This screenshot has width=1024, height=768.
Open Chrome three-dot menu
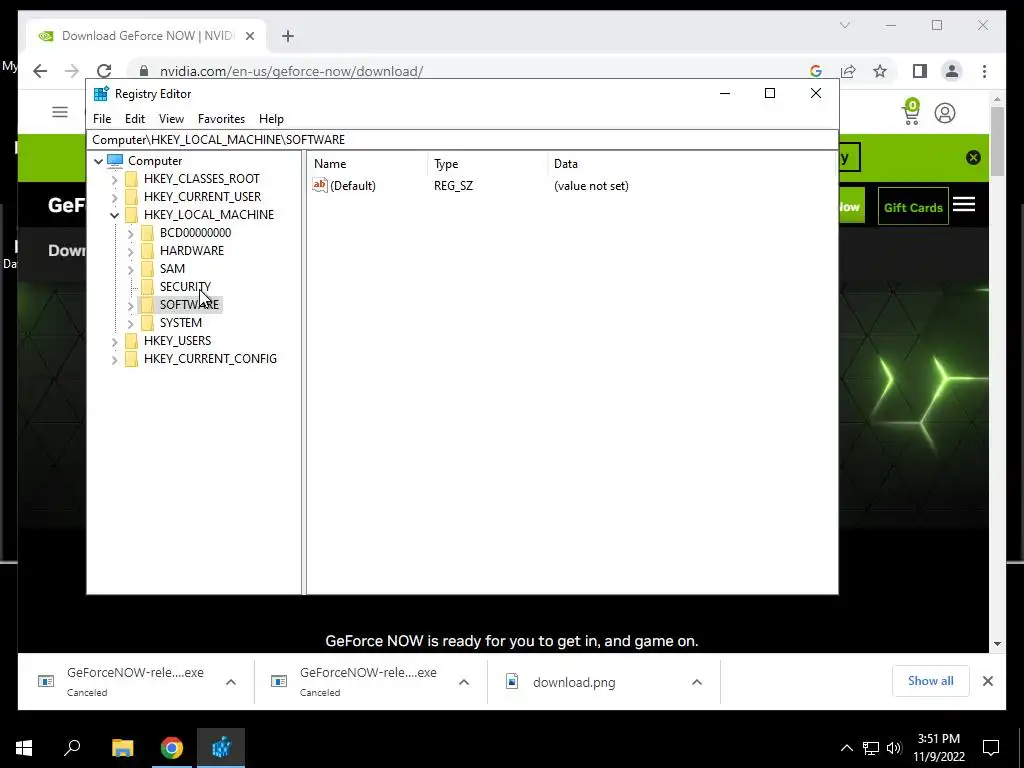(984, 71)
